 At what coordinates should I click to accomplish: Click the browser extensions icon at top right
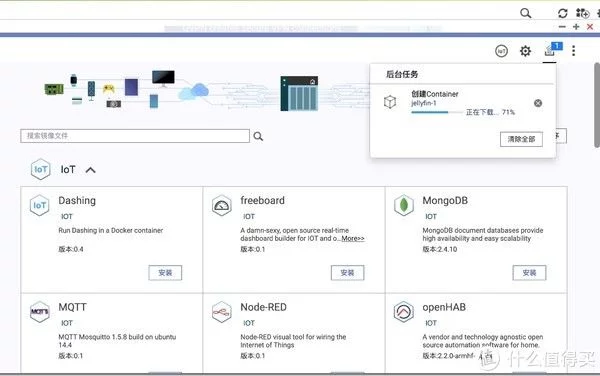582,13
